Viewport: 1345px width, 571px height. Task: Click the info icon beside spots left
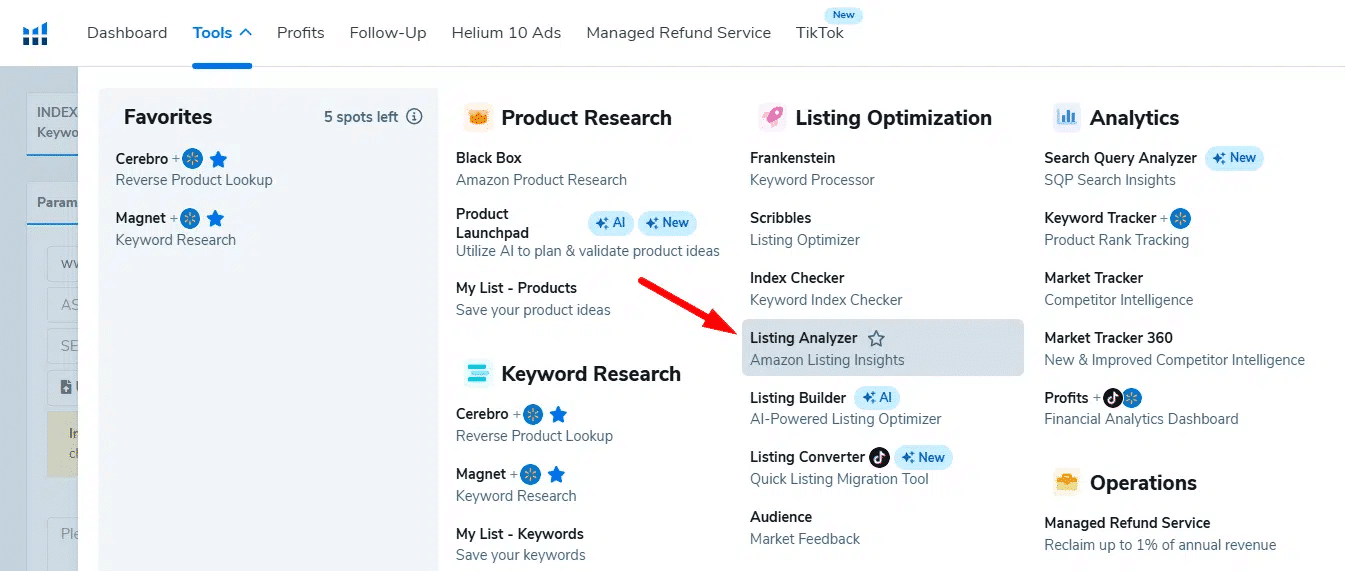pyautogui.click(x=414, y=117)
